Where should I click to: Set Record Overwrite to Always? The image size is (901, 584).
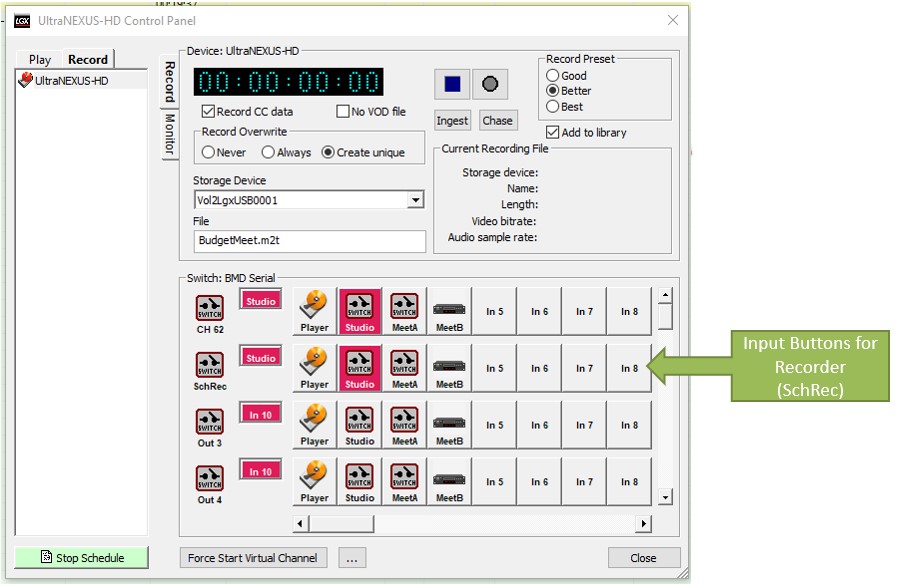pos(268,153)
